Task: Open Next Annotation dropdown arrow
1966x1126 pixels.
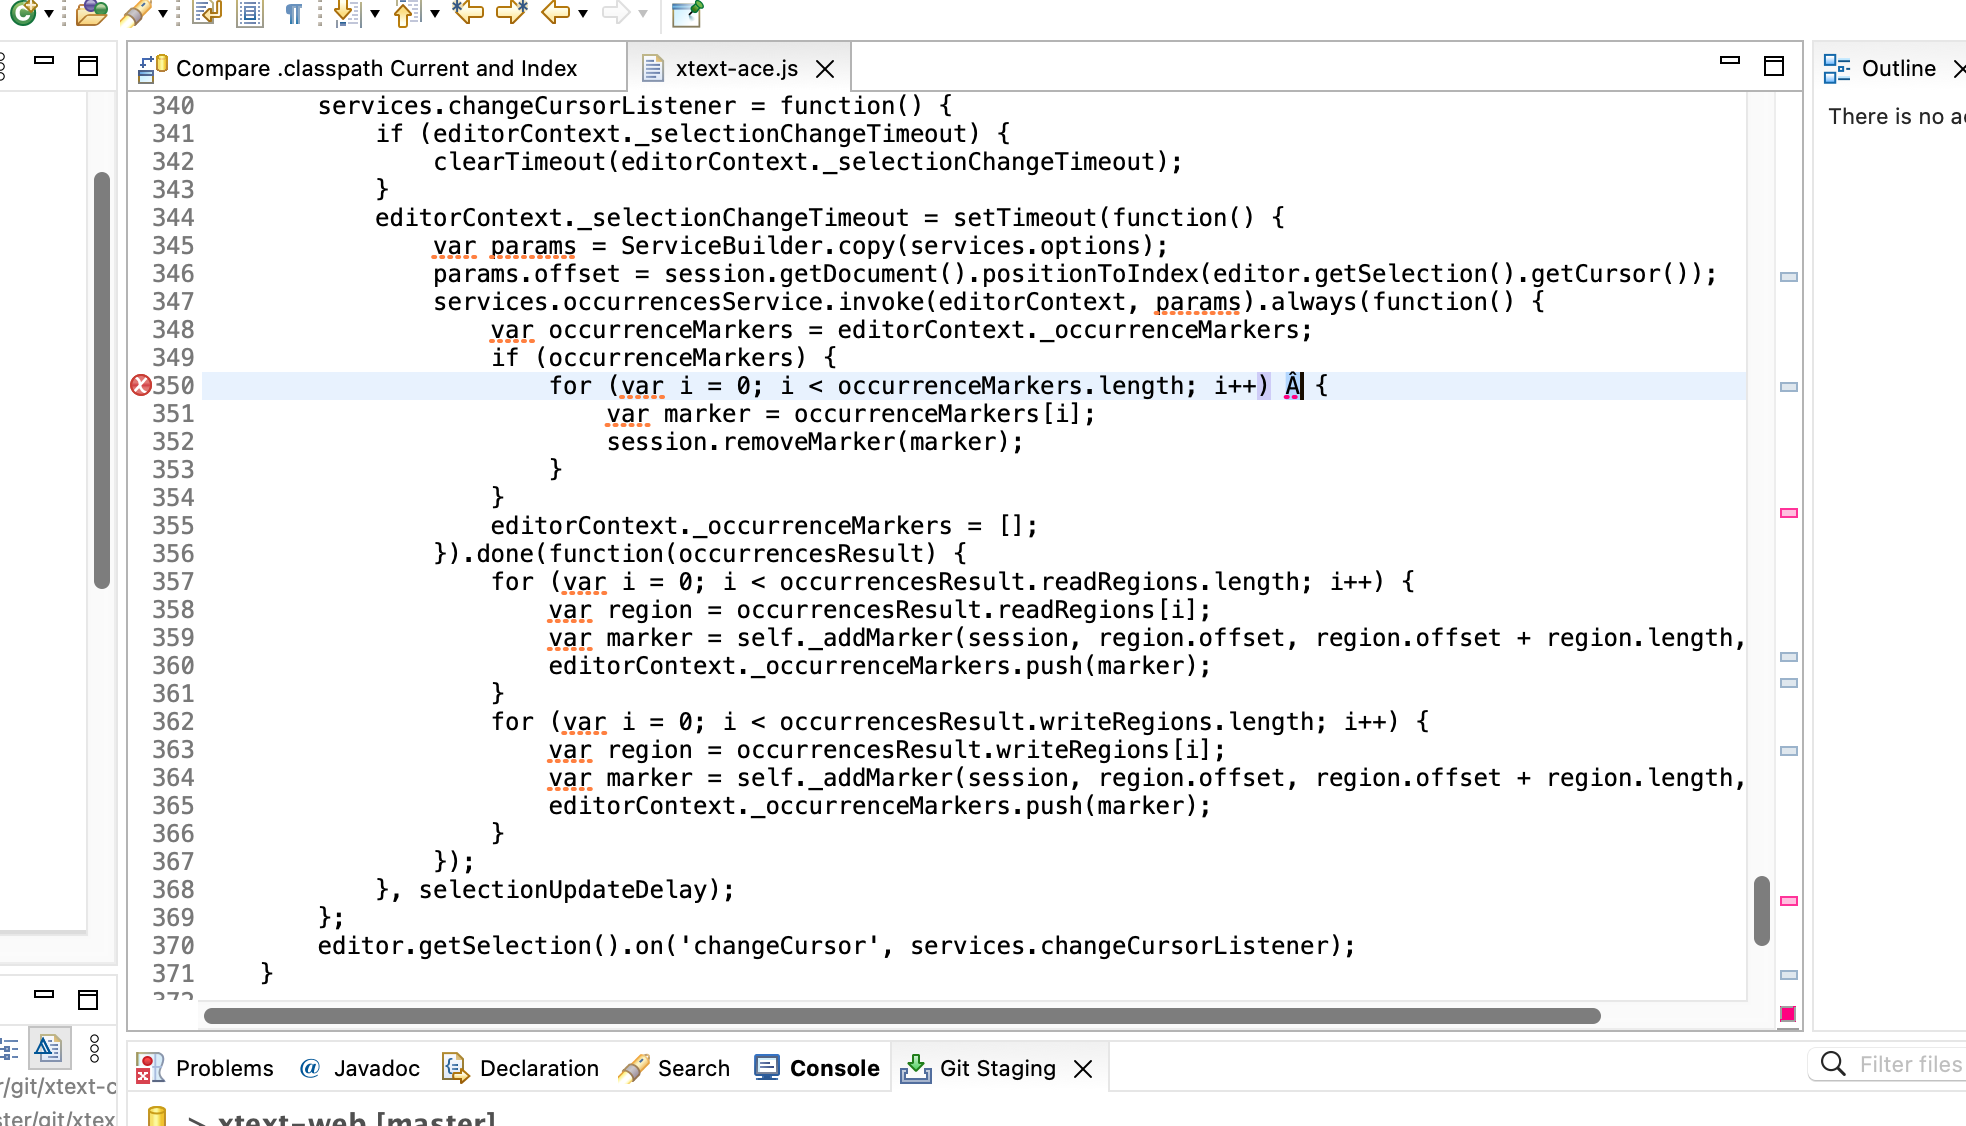Action: pyautogui.click(x=375, y=14)
